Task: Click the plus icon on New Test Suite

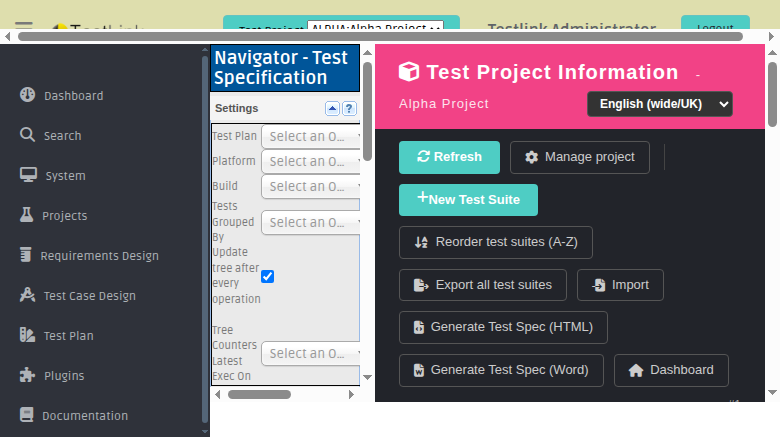Action: [422, 197]
